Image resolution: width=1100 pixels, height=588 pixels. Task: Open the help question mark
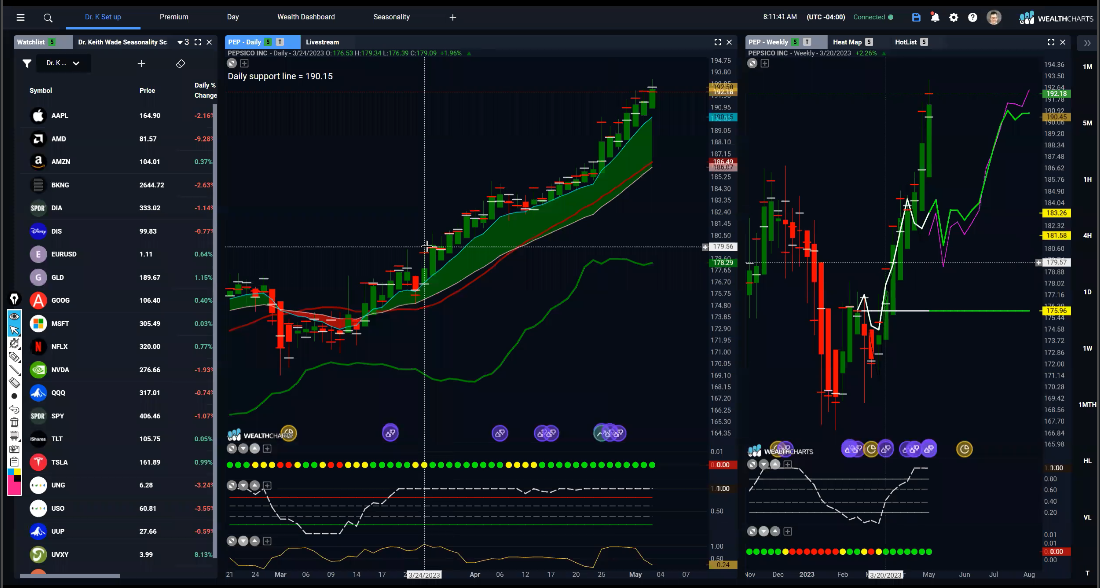coord(972,18)
